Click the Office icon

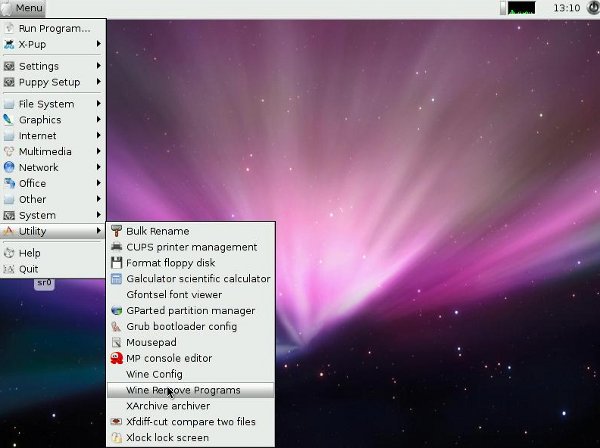(9, 183)
